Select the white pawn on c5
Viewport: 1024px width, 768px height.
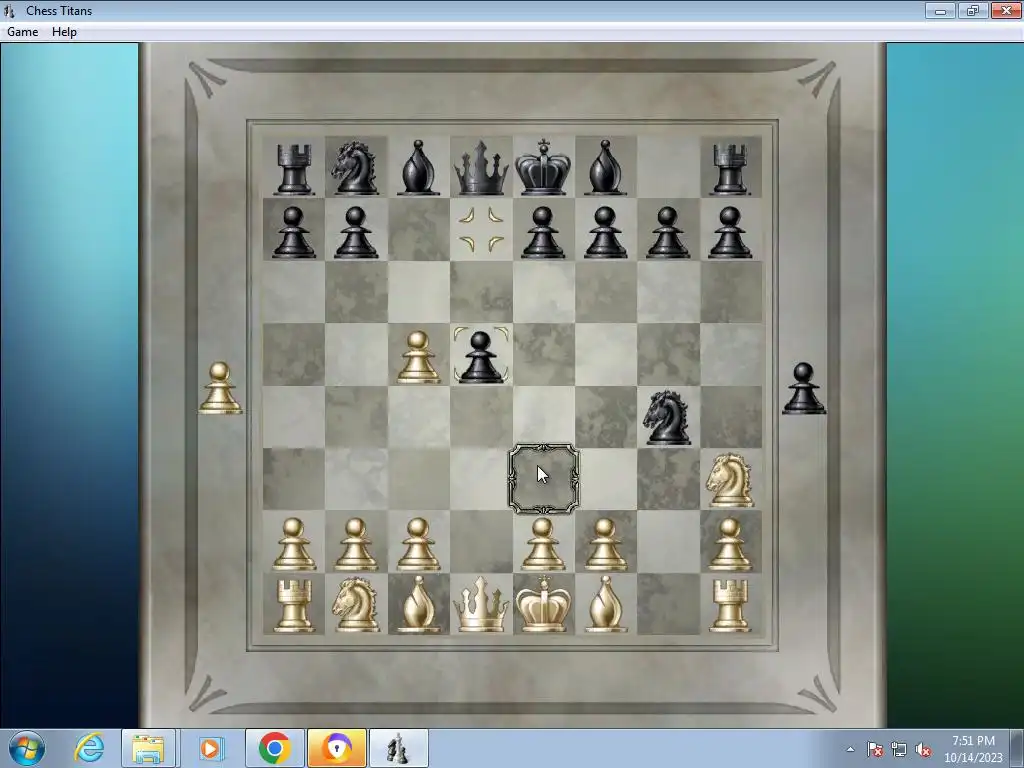pyautogui.click(x=418, y=357)
